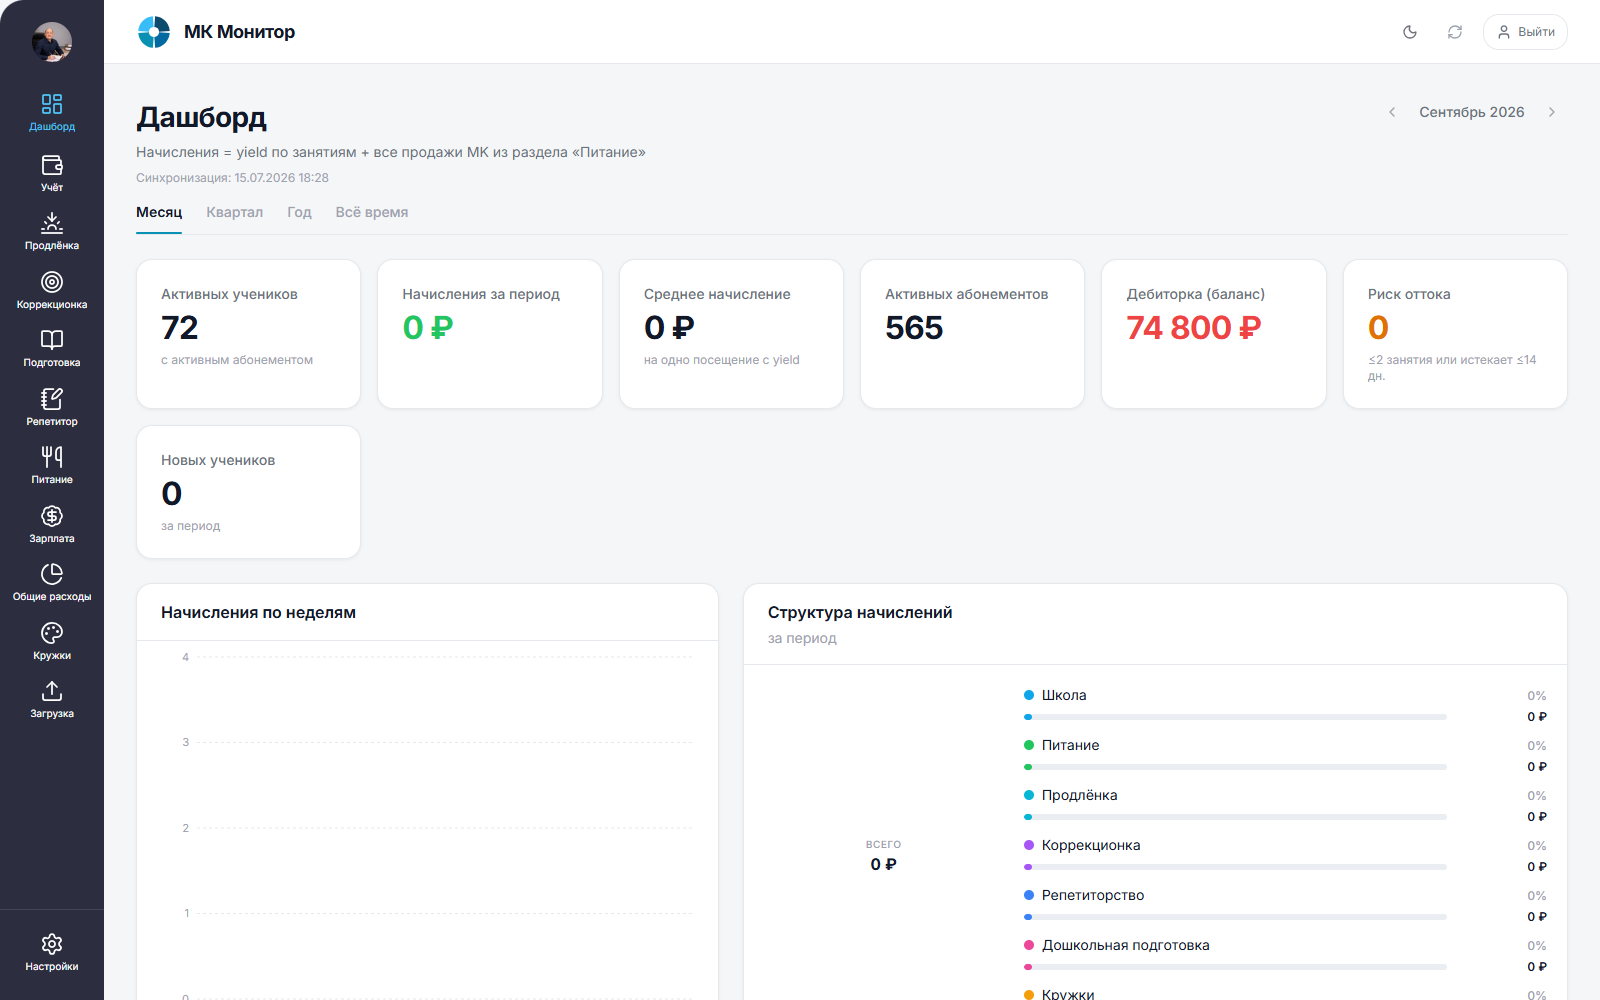Select the Месяц tab
Image resolution: width=1600 pixels, height=1000 pixels.
click(159, 212)
